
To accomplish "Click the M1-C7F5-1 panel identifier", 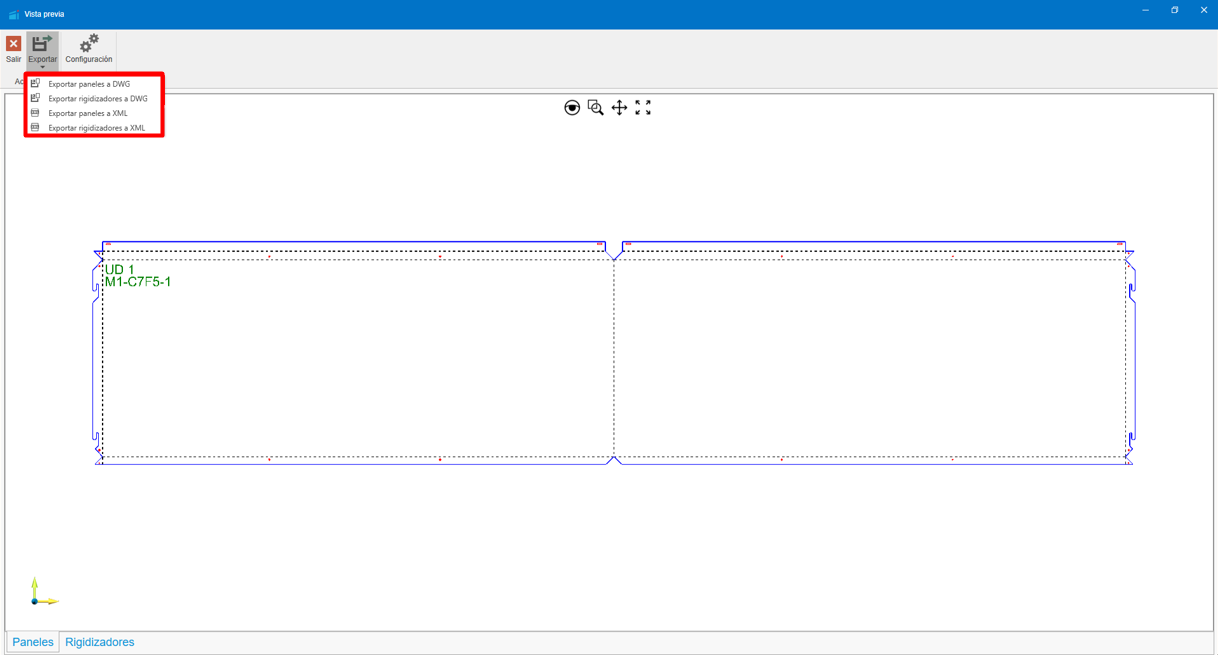I will [138, 282].
